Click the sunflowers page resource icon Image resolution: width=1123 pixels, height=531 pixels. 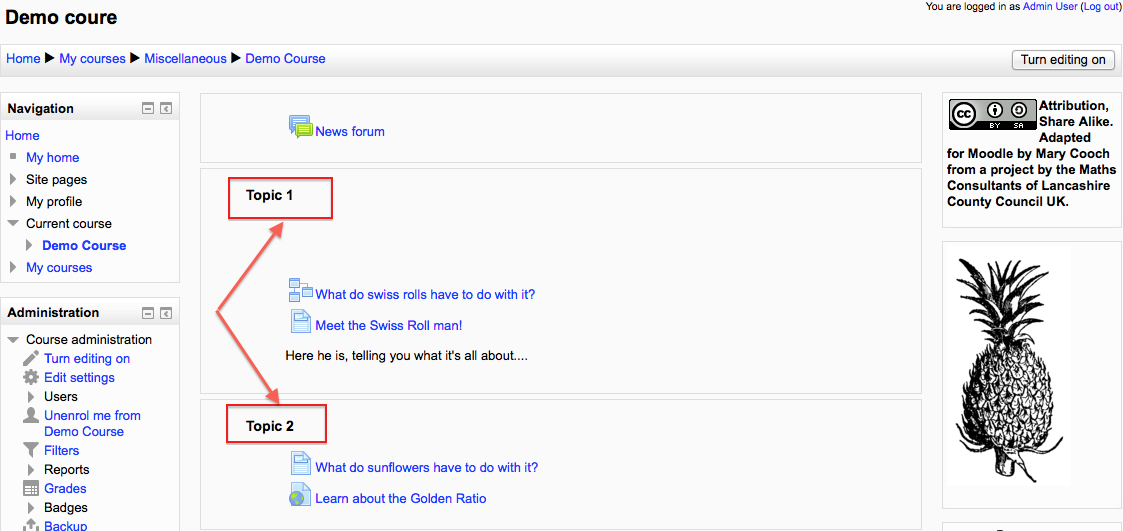[x=301, y=463]
